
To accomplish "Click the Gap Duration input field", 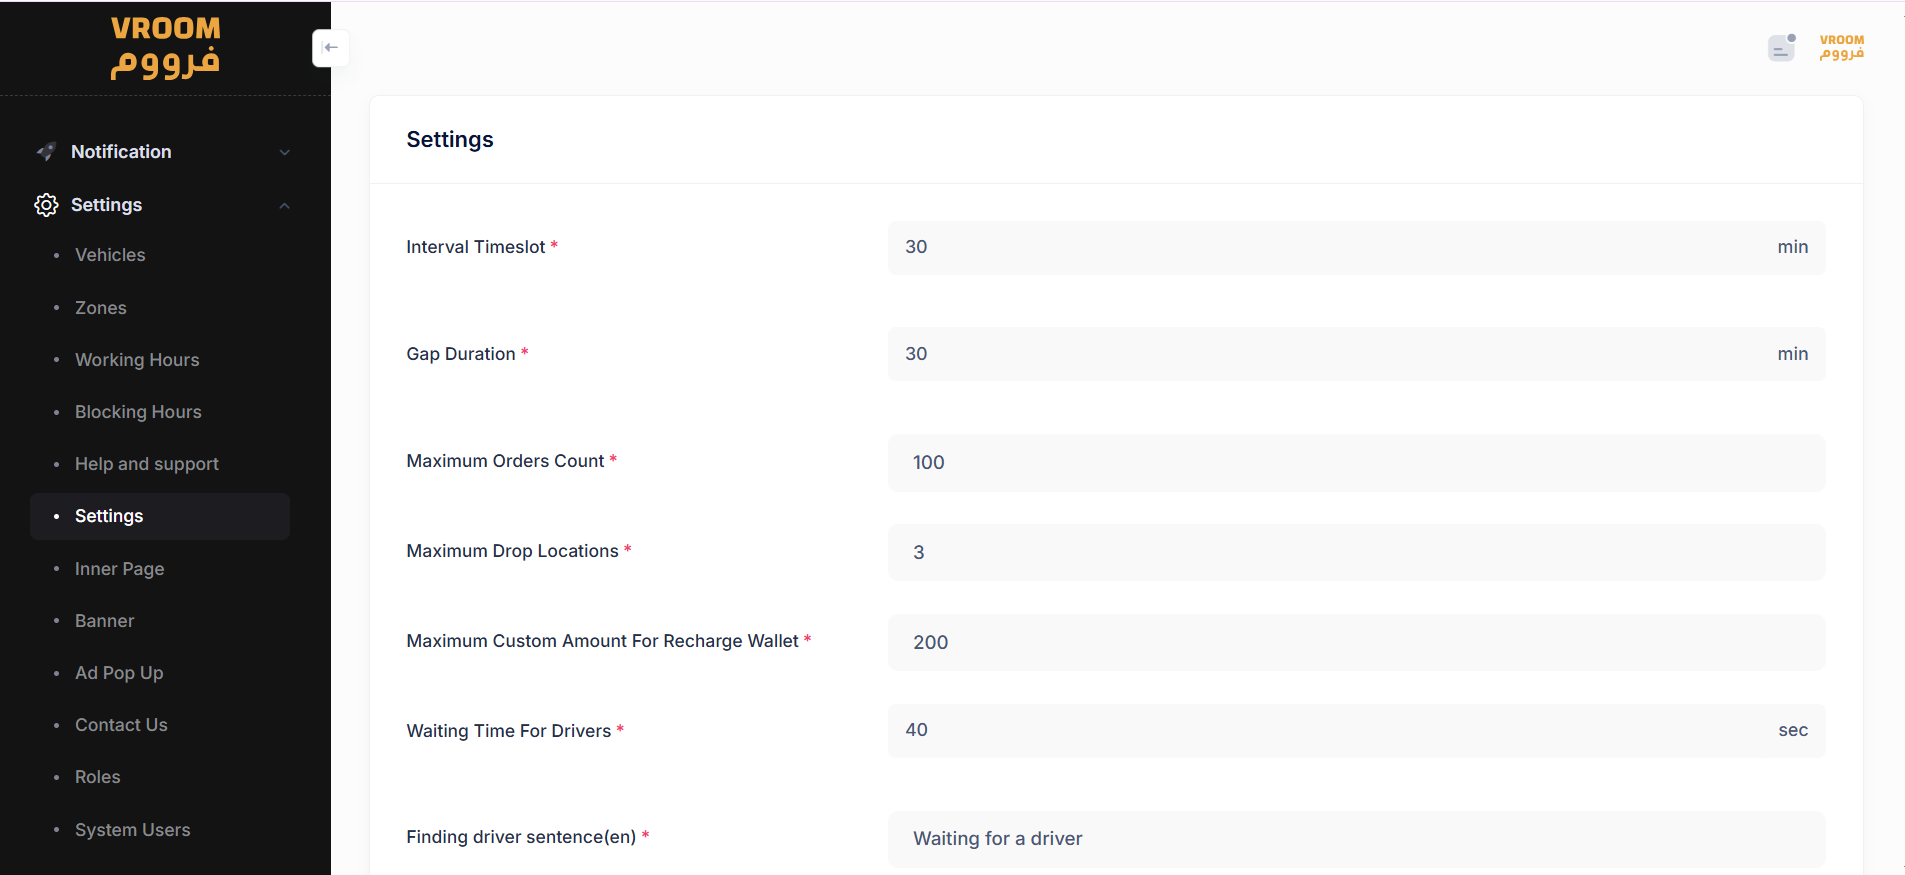I will [1356, 354].
